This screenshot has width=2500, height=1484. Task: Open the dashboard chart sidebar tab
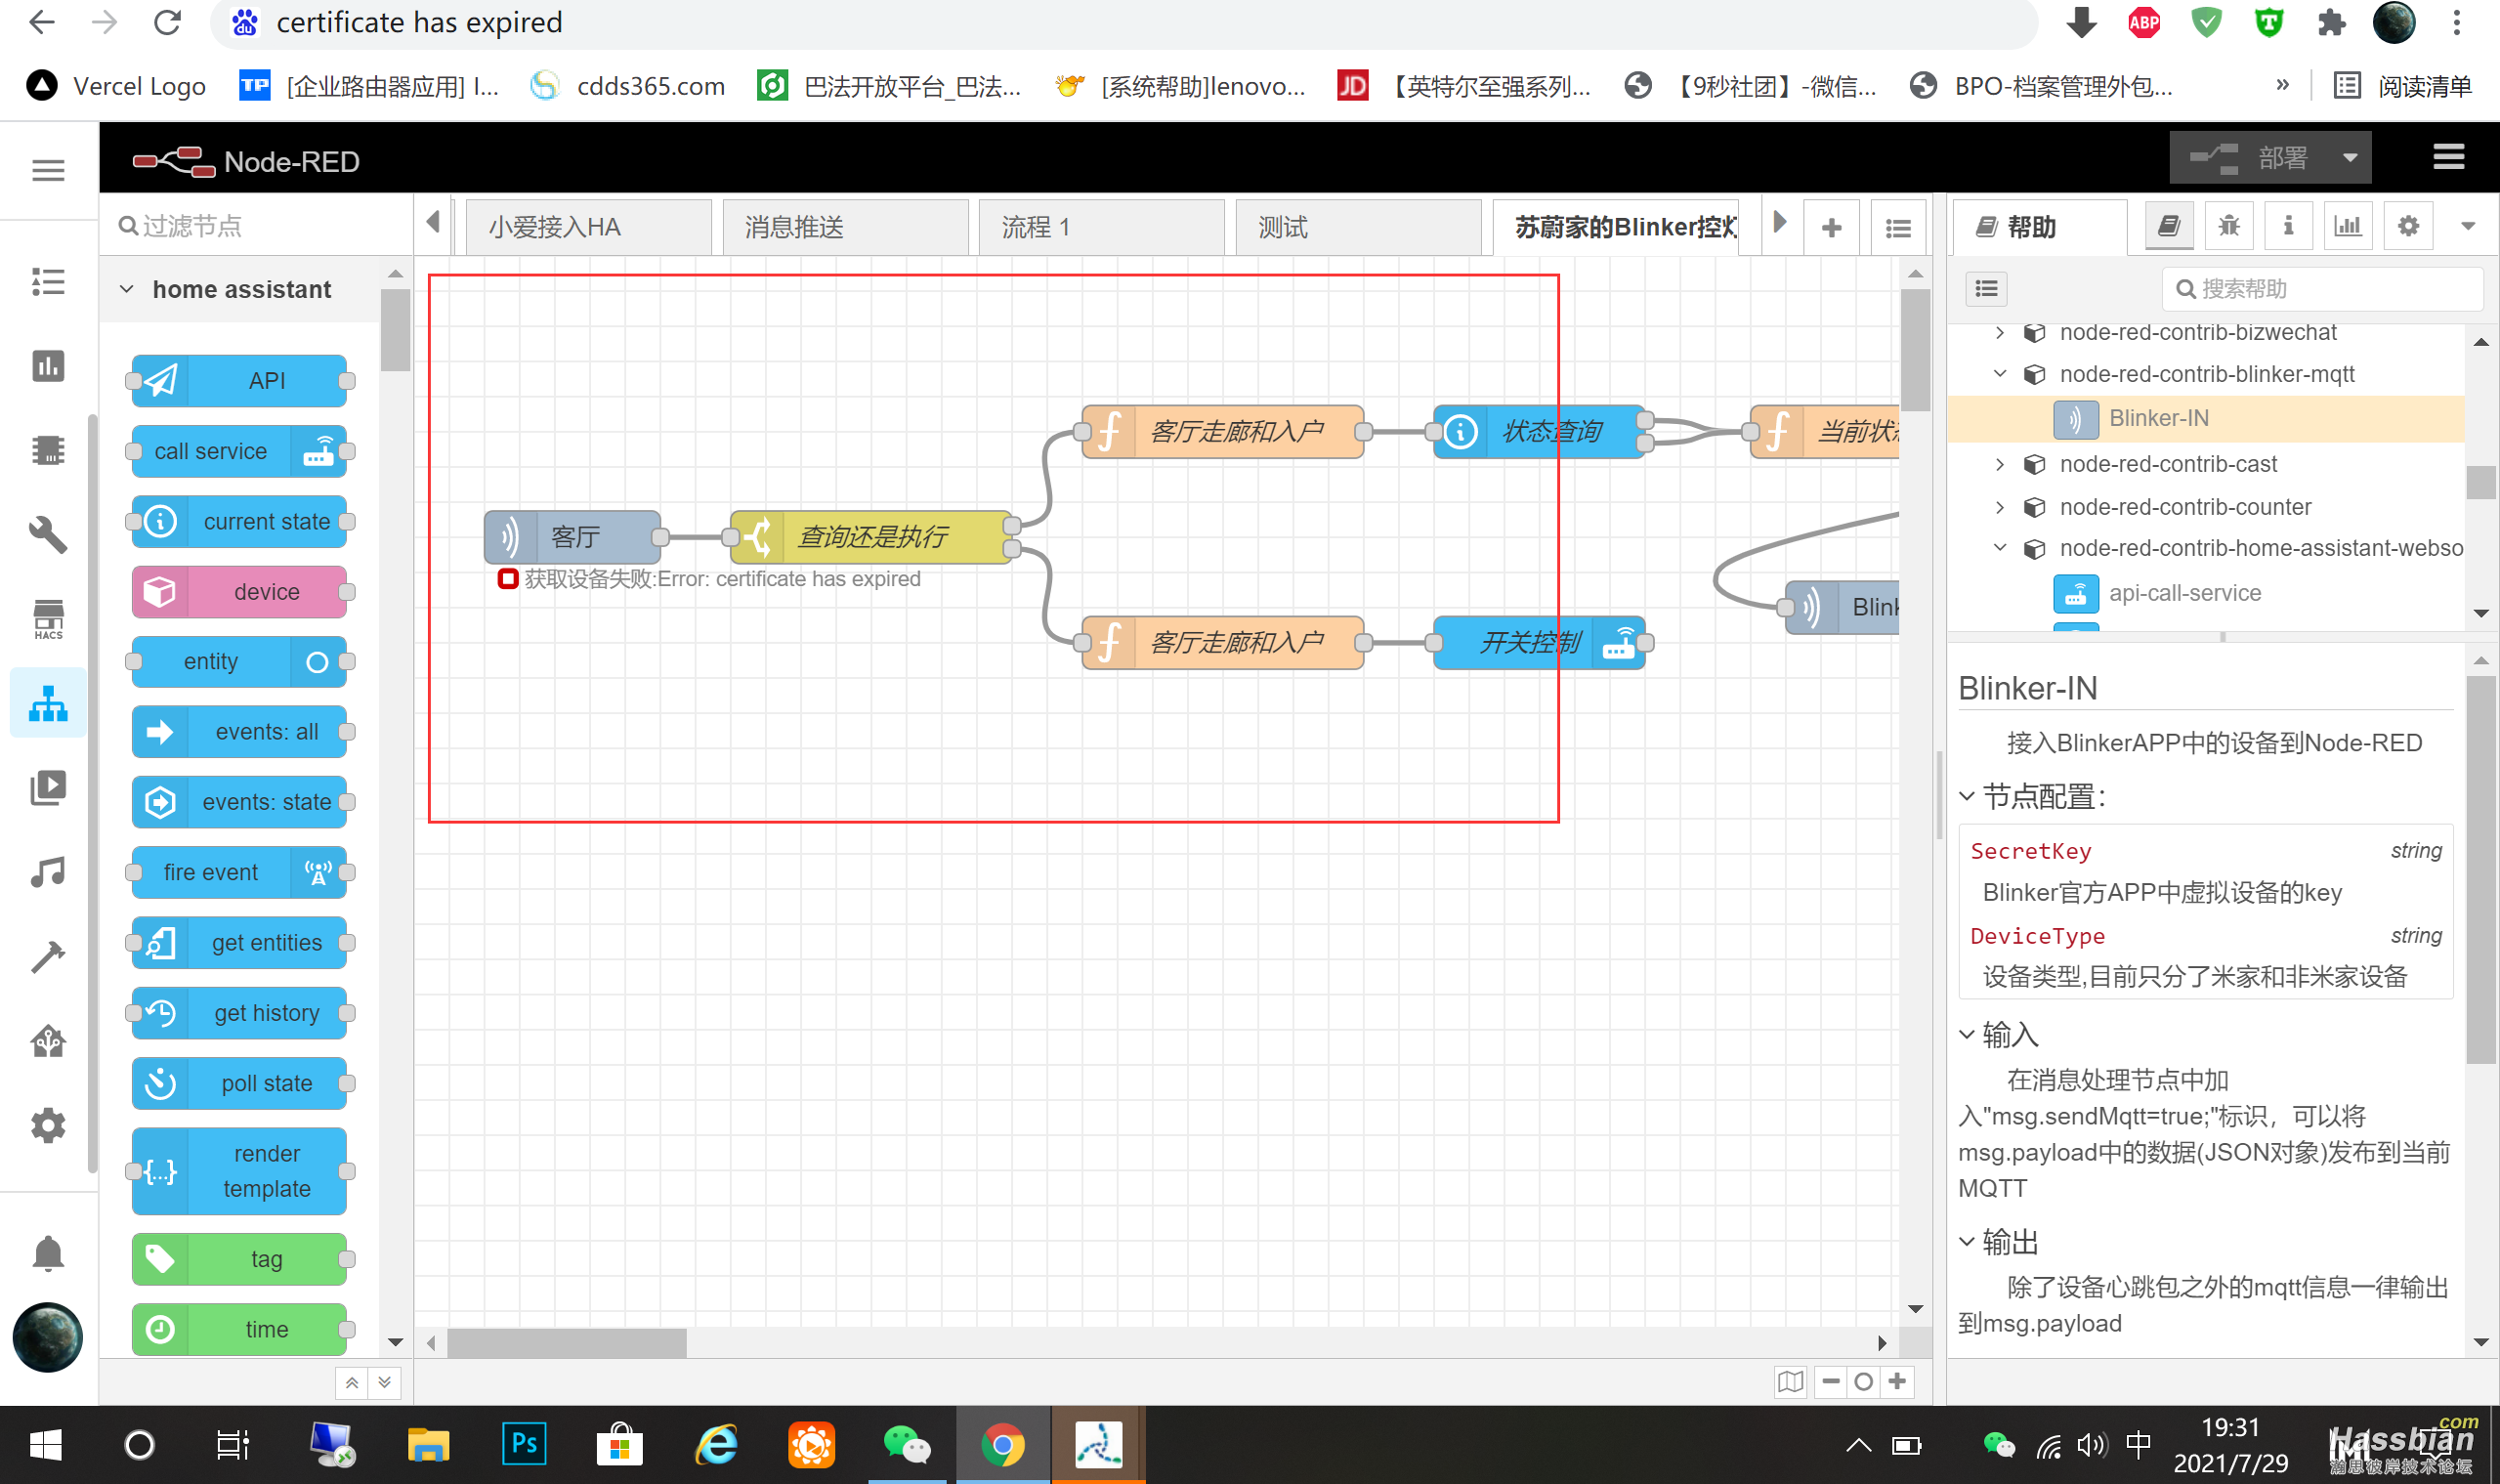pos(2348,226)
